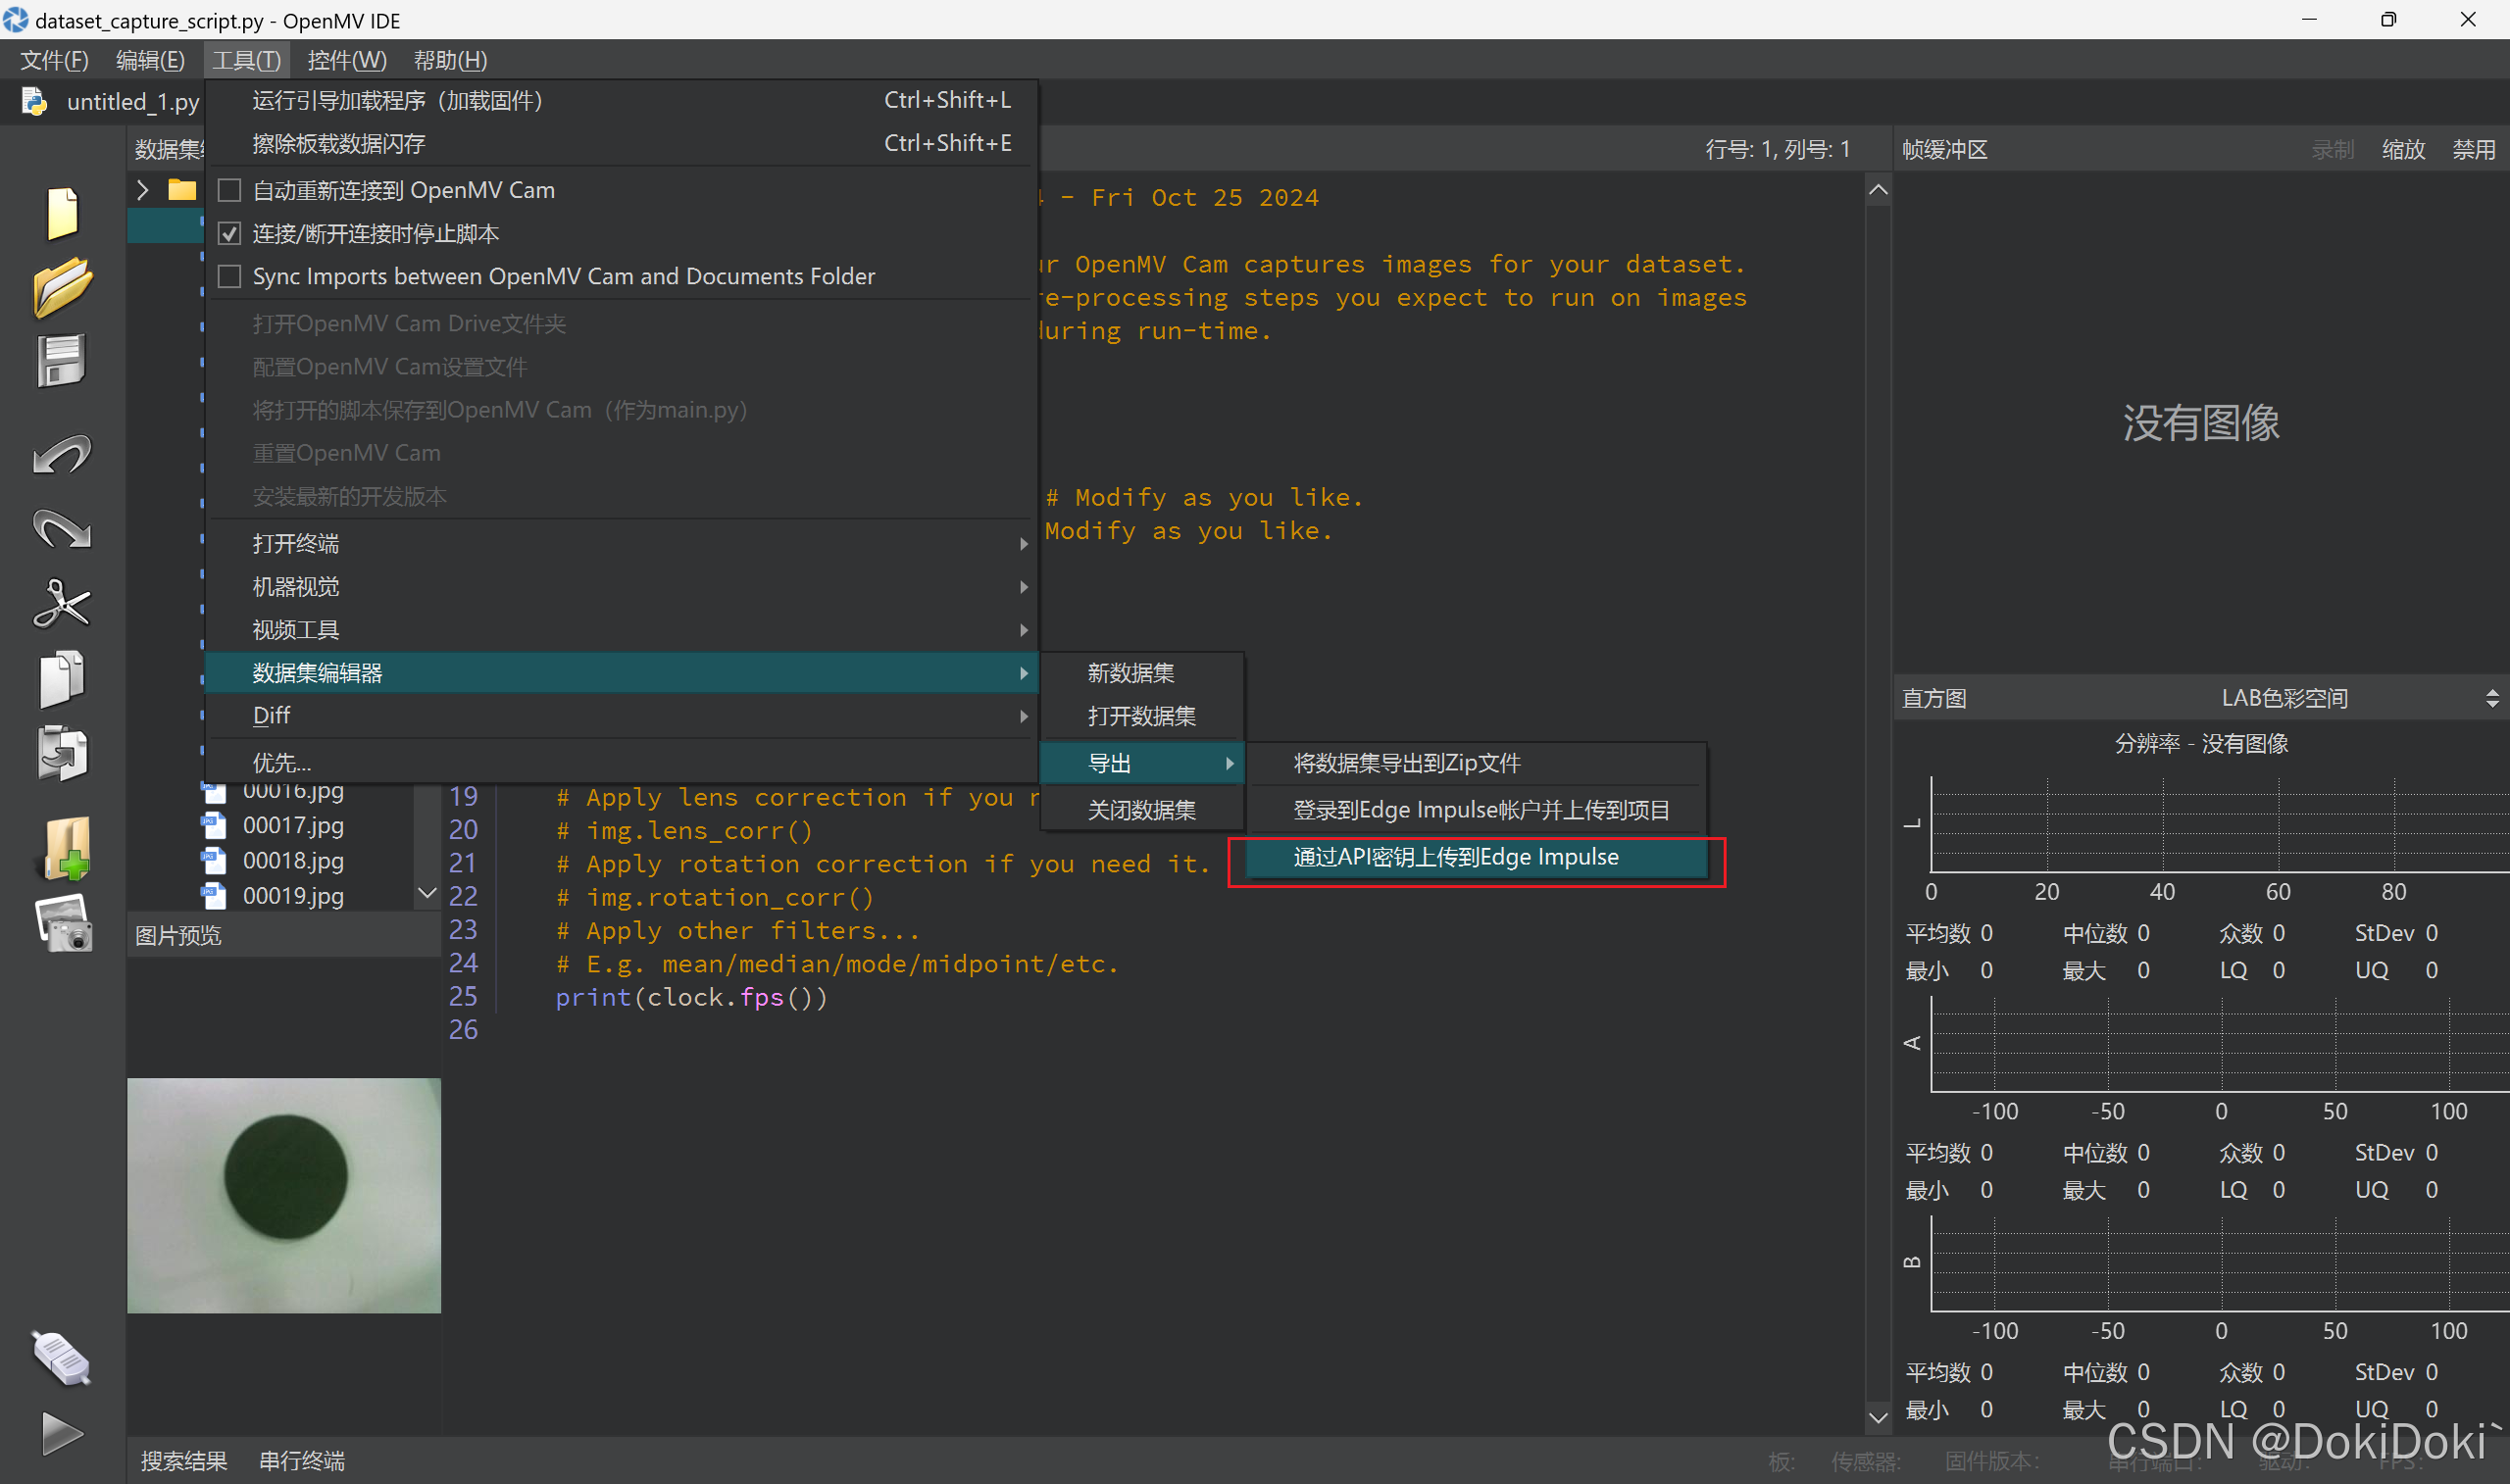Choose 将数据集导出到Zip文件 option

(1406, 763)
